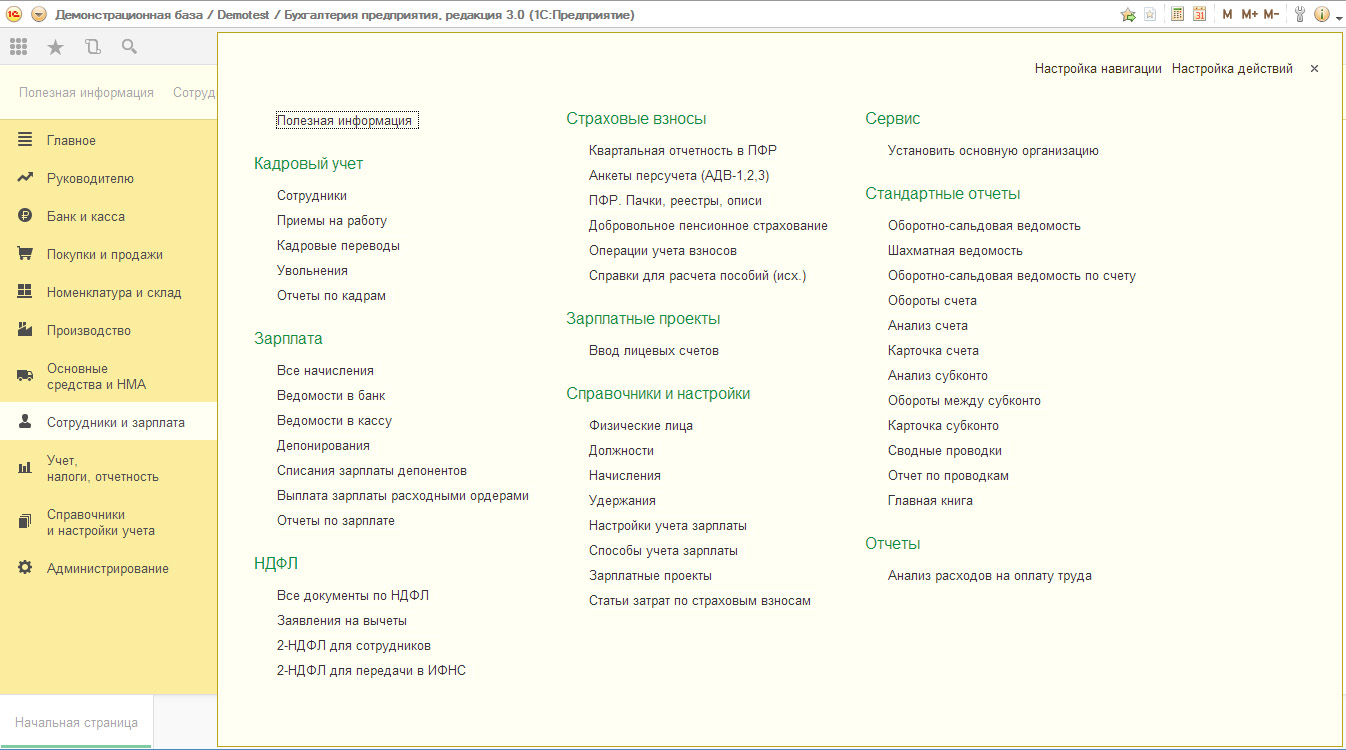Open the wrench tools icon
This screenshot has height=750, width=1346.
pos(1300,14)
